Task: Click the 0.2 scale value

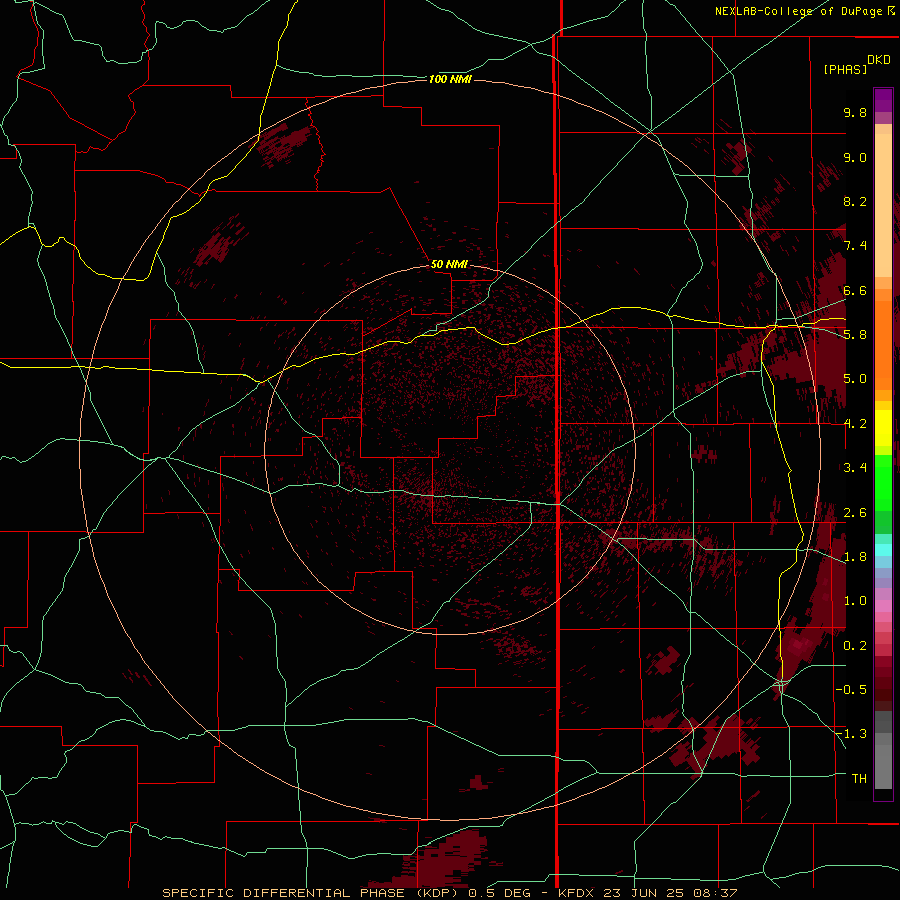Action: (x=855, y=646)
